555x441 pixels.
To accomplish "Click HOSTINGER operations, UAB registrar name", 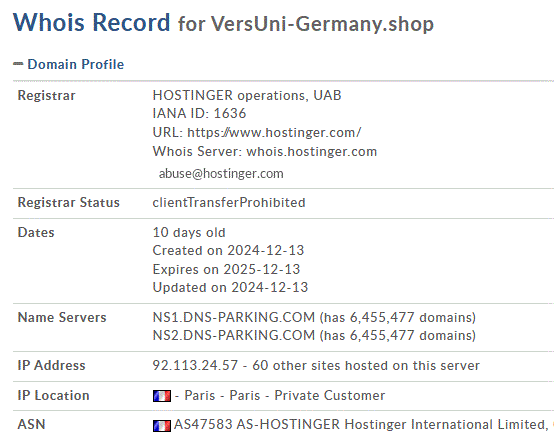I will [x=247, y=95].
